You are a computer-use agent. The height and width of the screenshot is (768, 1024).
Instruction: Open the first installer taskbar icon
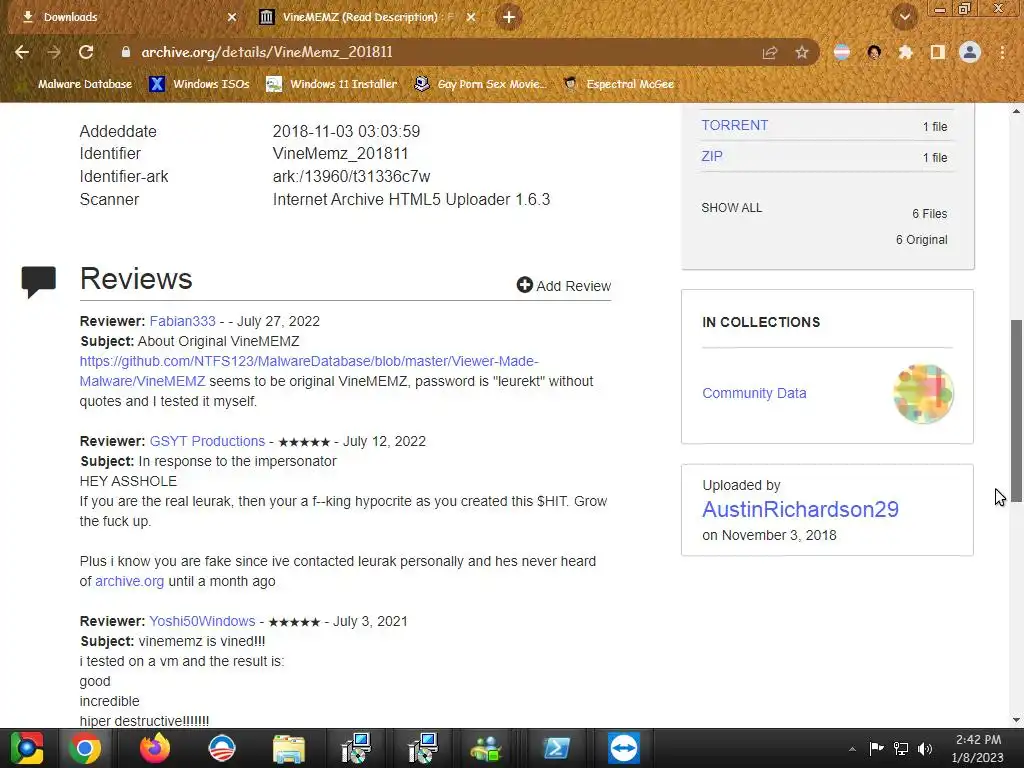coord(356,748)
